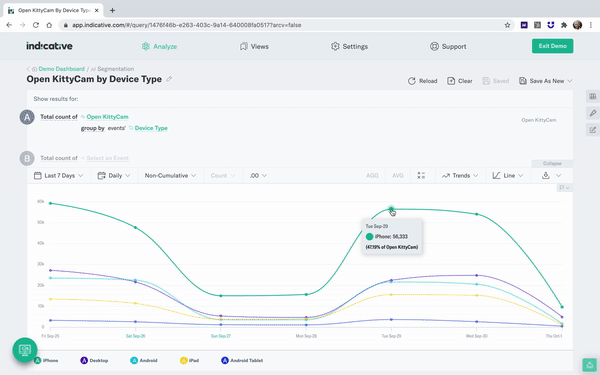Open the Last 7 Days date range dropdown
This screenshot has width=600, height=375.
pos(59,176)
